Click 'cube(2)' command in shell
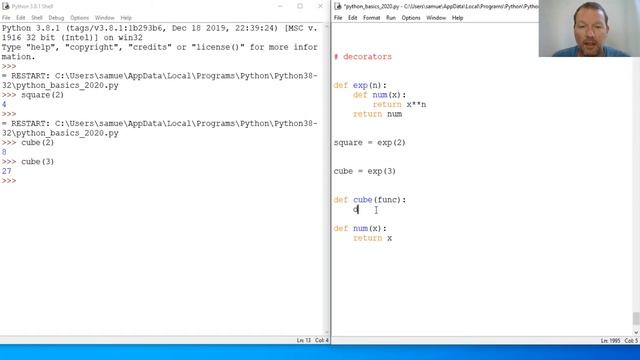Image resolution: width=640 pixels, height=360 pixels. coord(38,142)
